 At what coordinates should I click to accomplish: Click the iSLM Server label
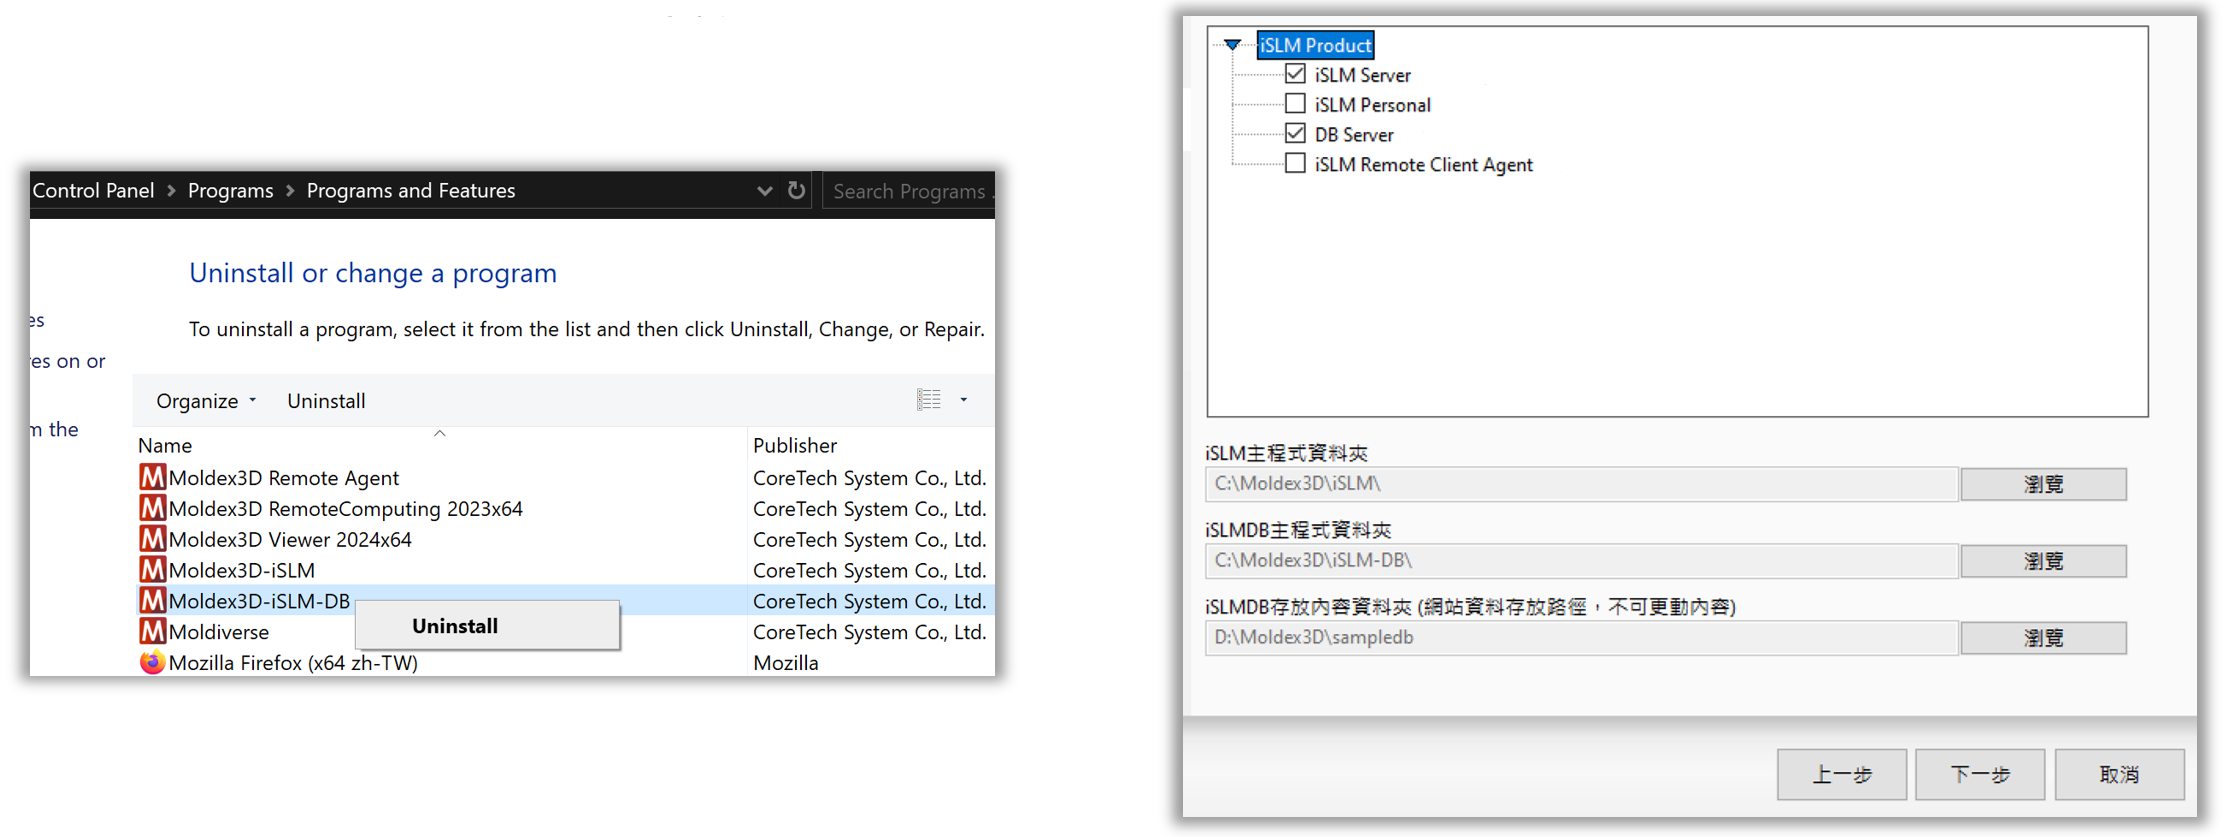[1362, 75]
